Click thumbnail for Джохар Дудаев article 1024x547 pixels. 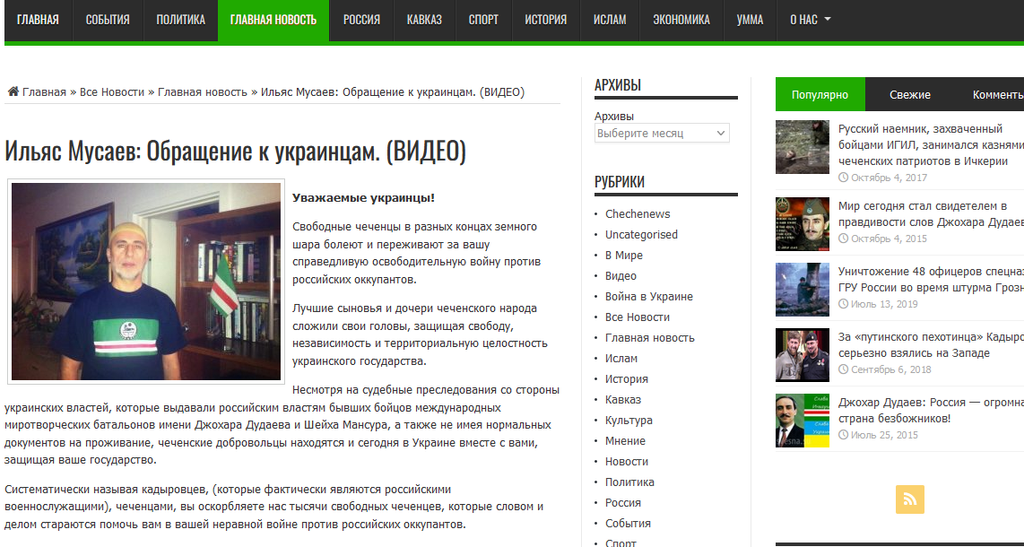[x=802, y=420]
